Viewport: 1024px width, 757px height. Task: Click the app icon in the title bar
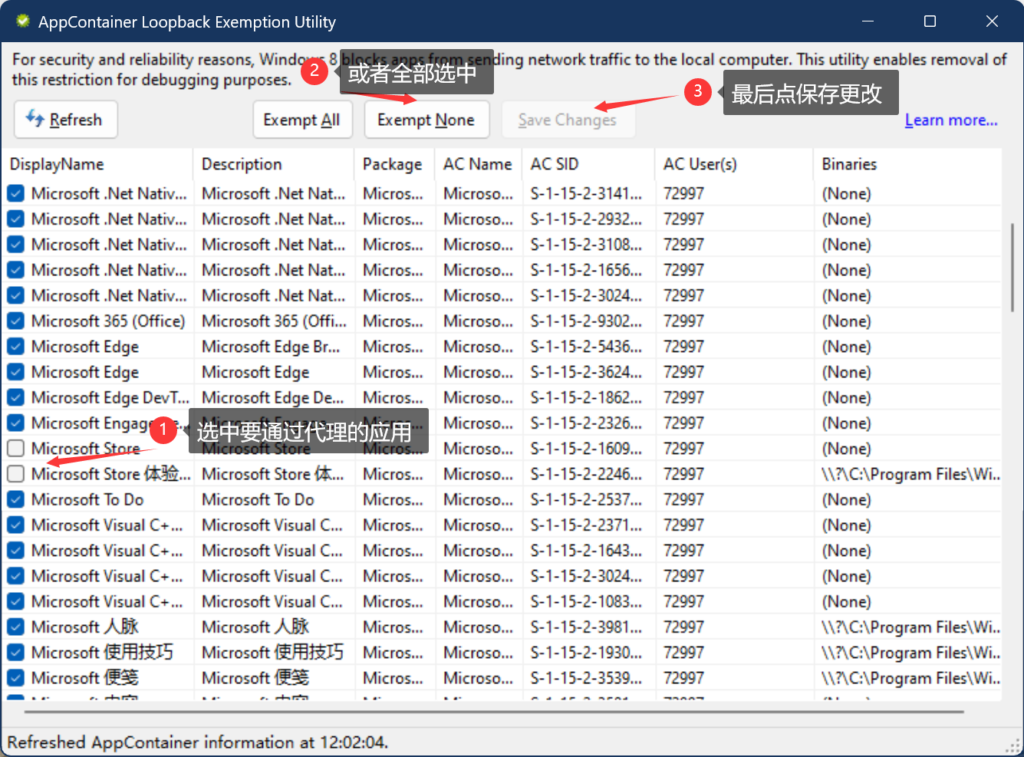[23, 21]
